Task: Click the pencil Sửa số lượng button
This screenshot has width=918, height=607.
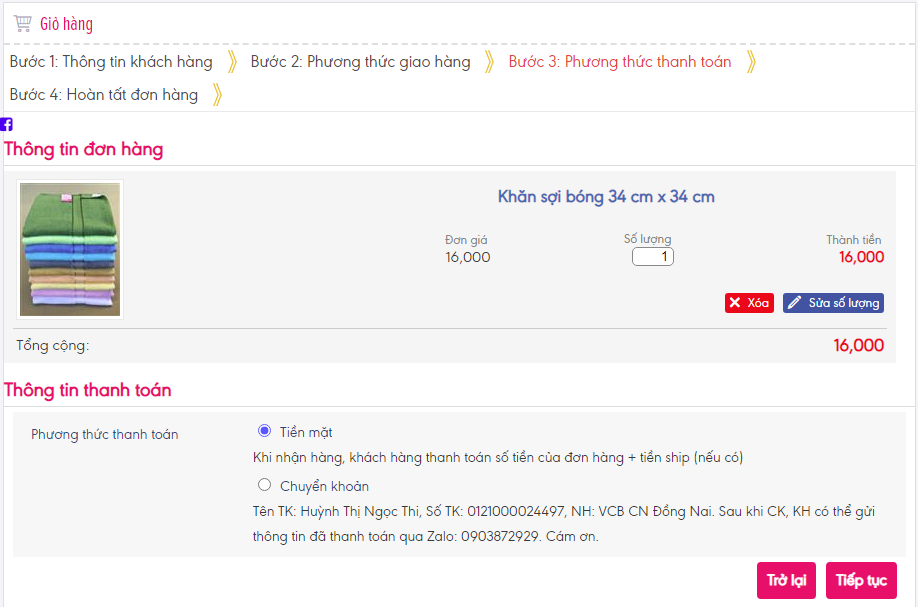Action: click(833, 303)
